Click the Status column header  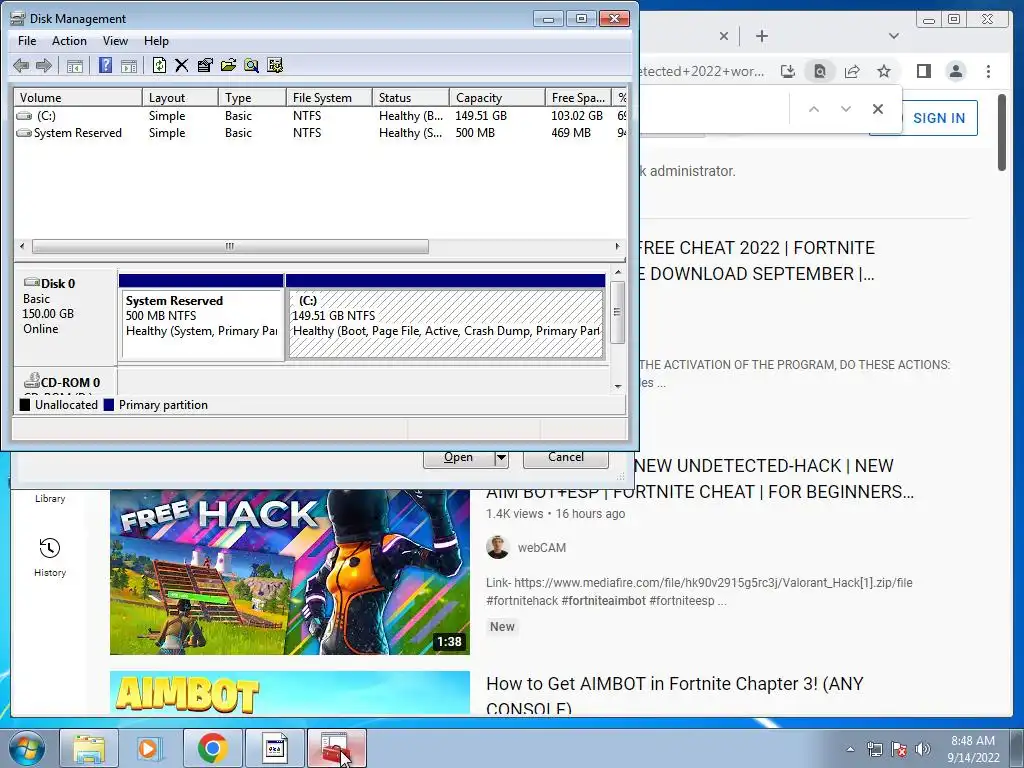click(411, 97)
